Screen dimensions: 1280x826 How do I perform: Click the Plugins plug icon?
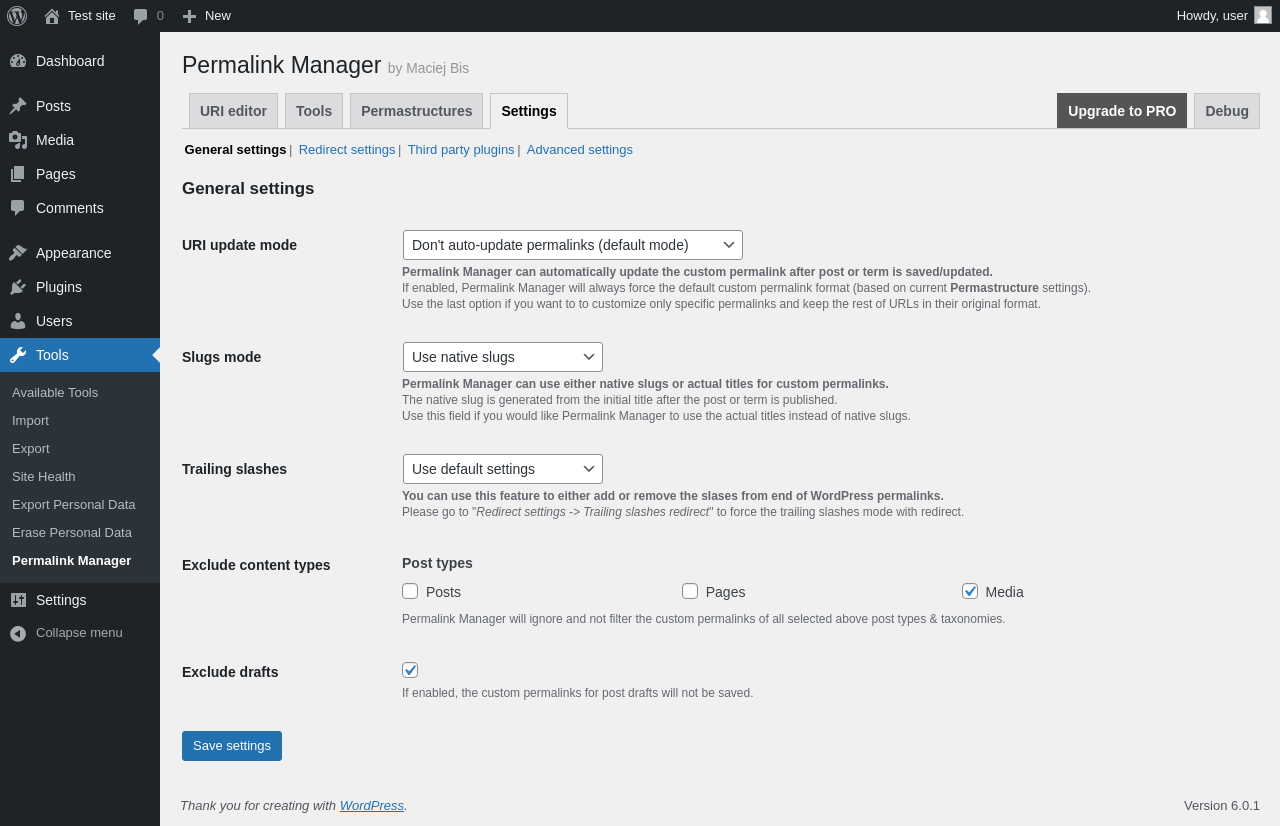click(18, 287)
